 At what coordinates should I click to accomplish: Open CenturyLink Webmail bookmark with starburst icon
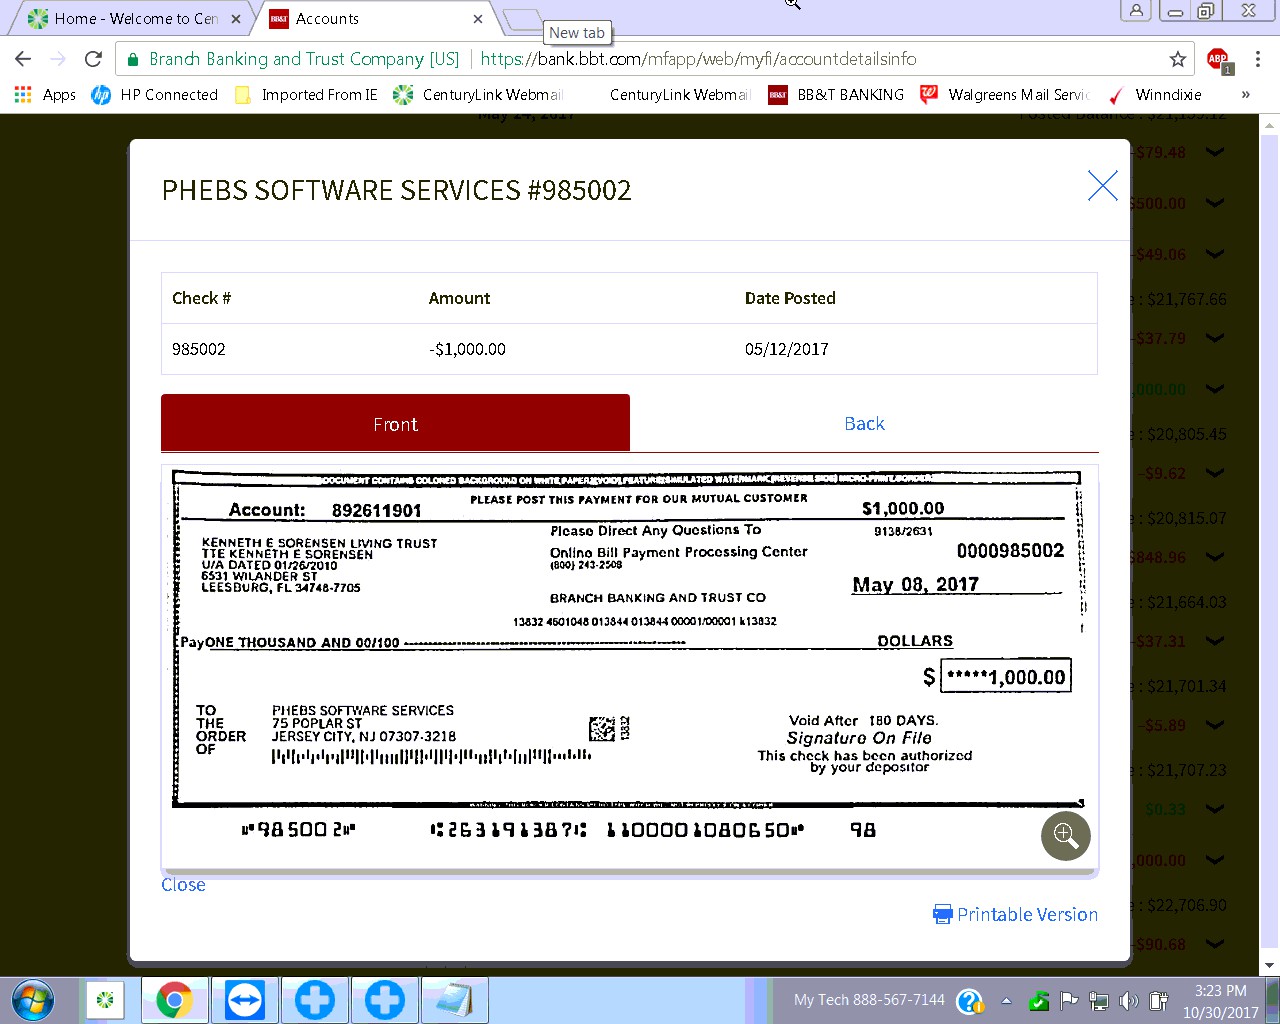point(478,95)
